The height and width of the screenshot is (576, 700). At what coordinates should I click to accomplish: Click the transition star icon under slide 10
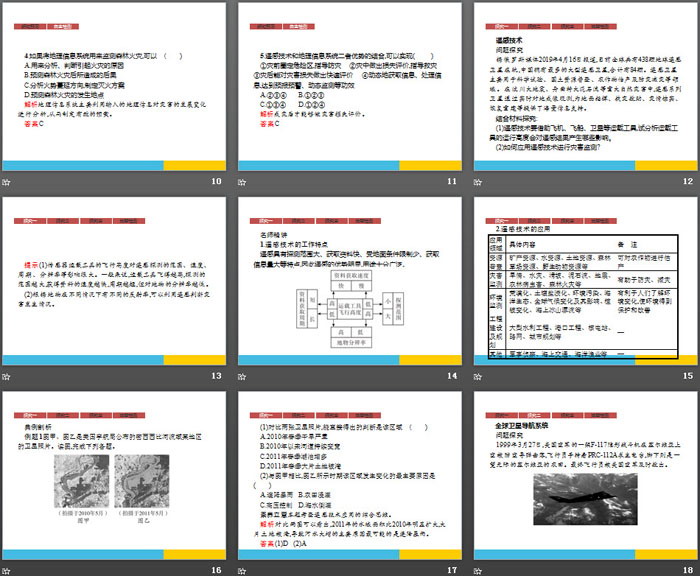[x=7, y=181]
